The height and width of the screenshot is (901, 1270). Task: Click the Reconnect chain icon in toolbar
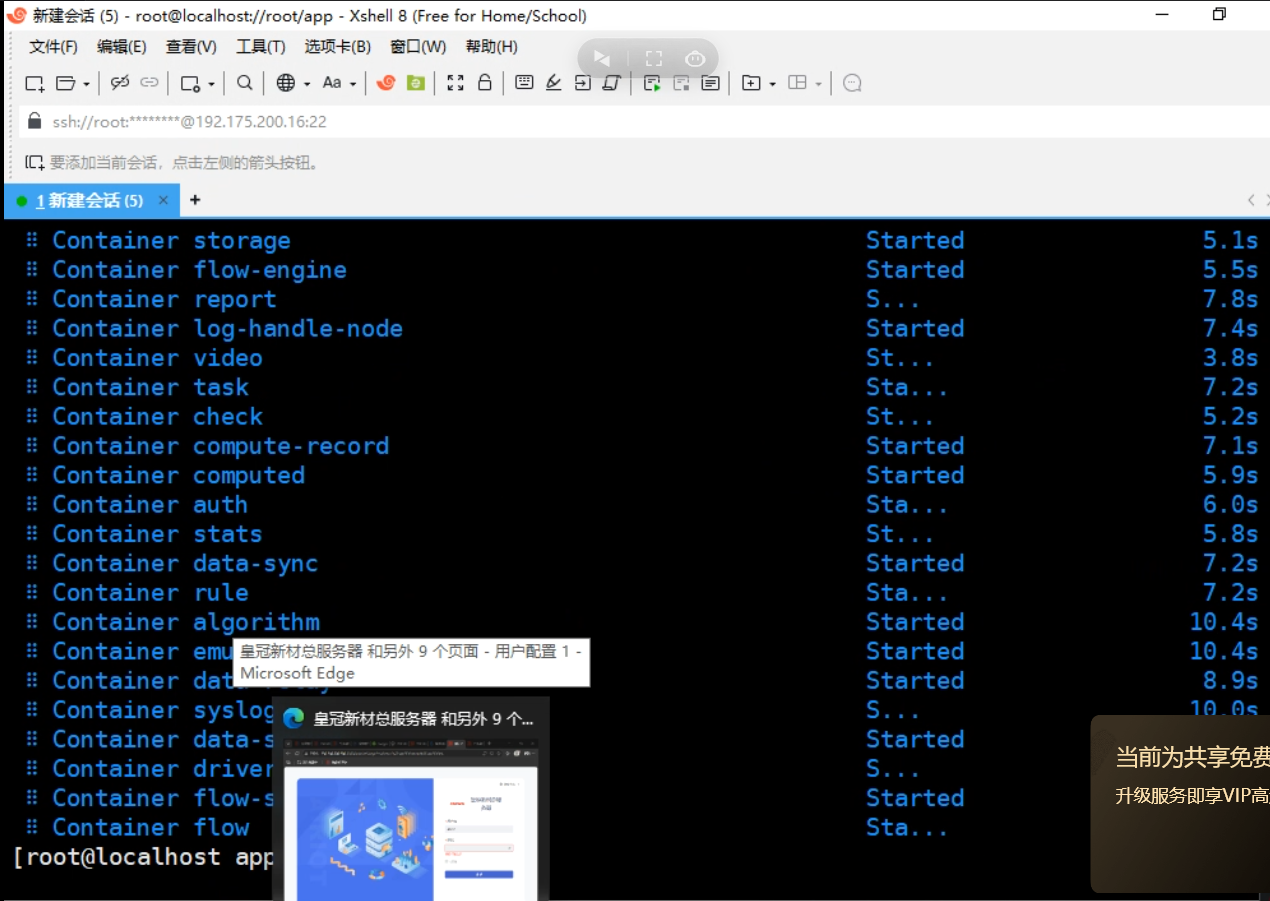(x=150, y=83)
